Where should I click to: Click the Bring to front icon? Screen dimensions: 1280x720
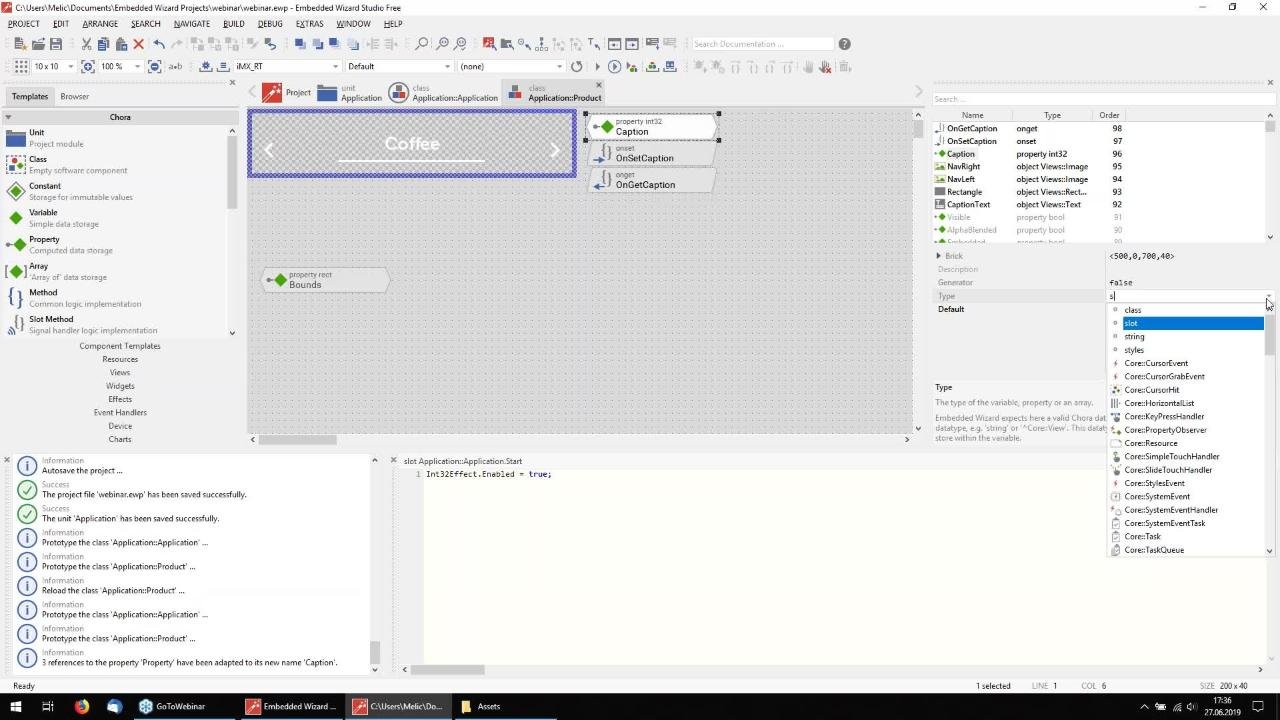[300, 44]
